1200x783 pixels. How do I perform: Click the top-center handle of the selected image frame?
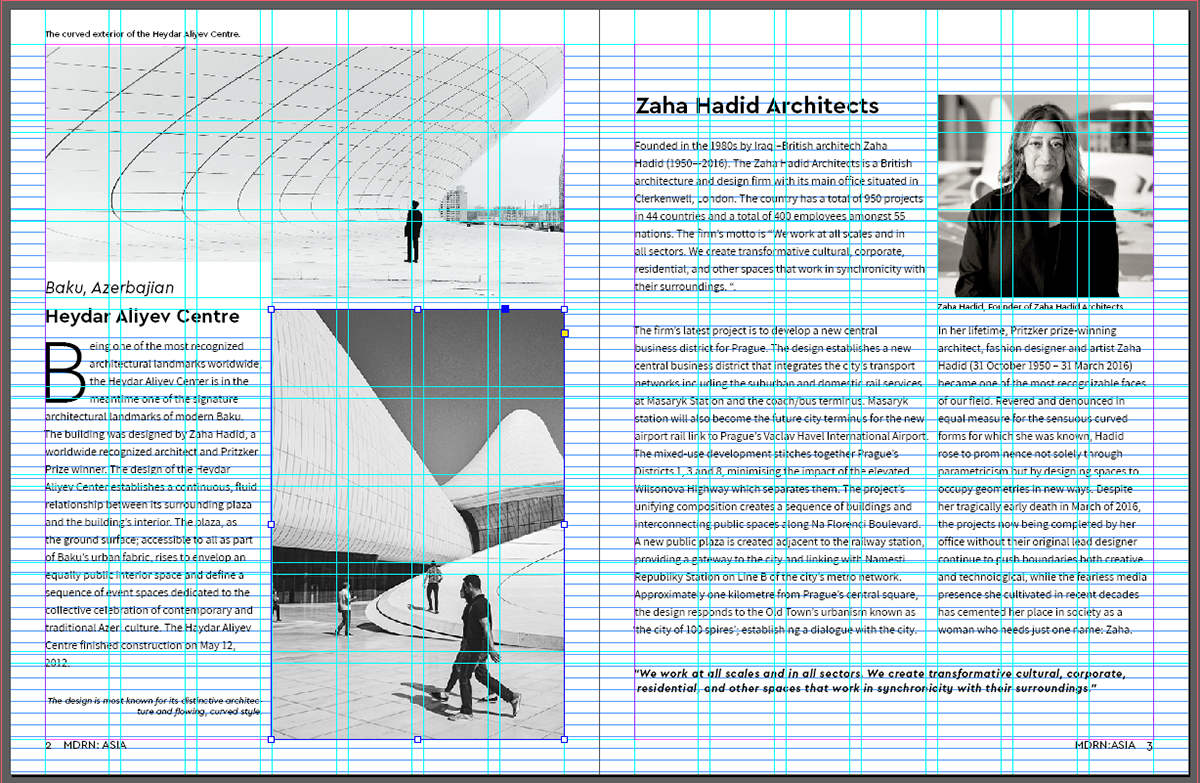(417, 309)
